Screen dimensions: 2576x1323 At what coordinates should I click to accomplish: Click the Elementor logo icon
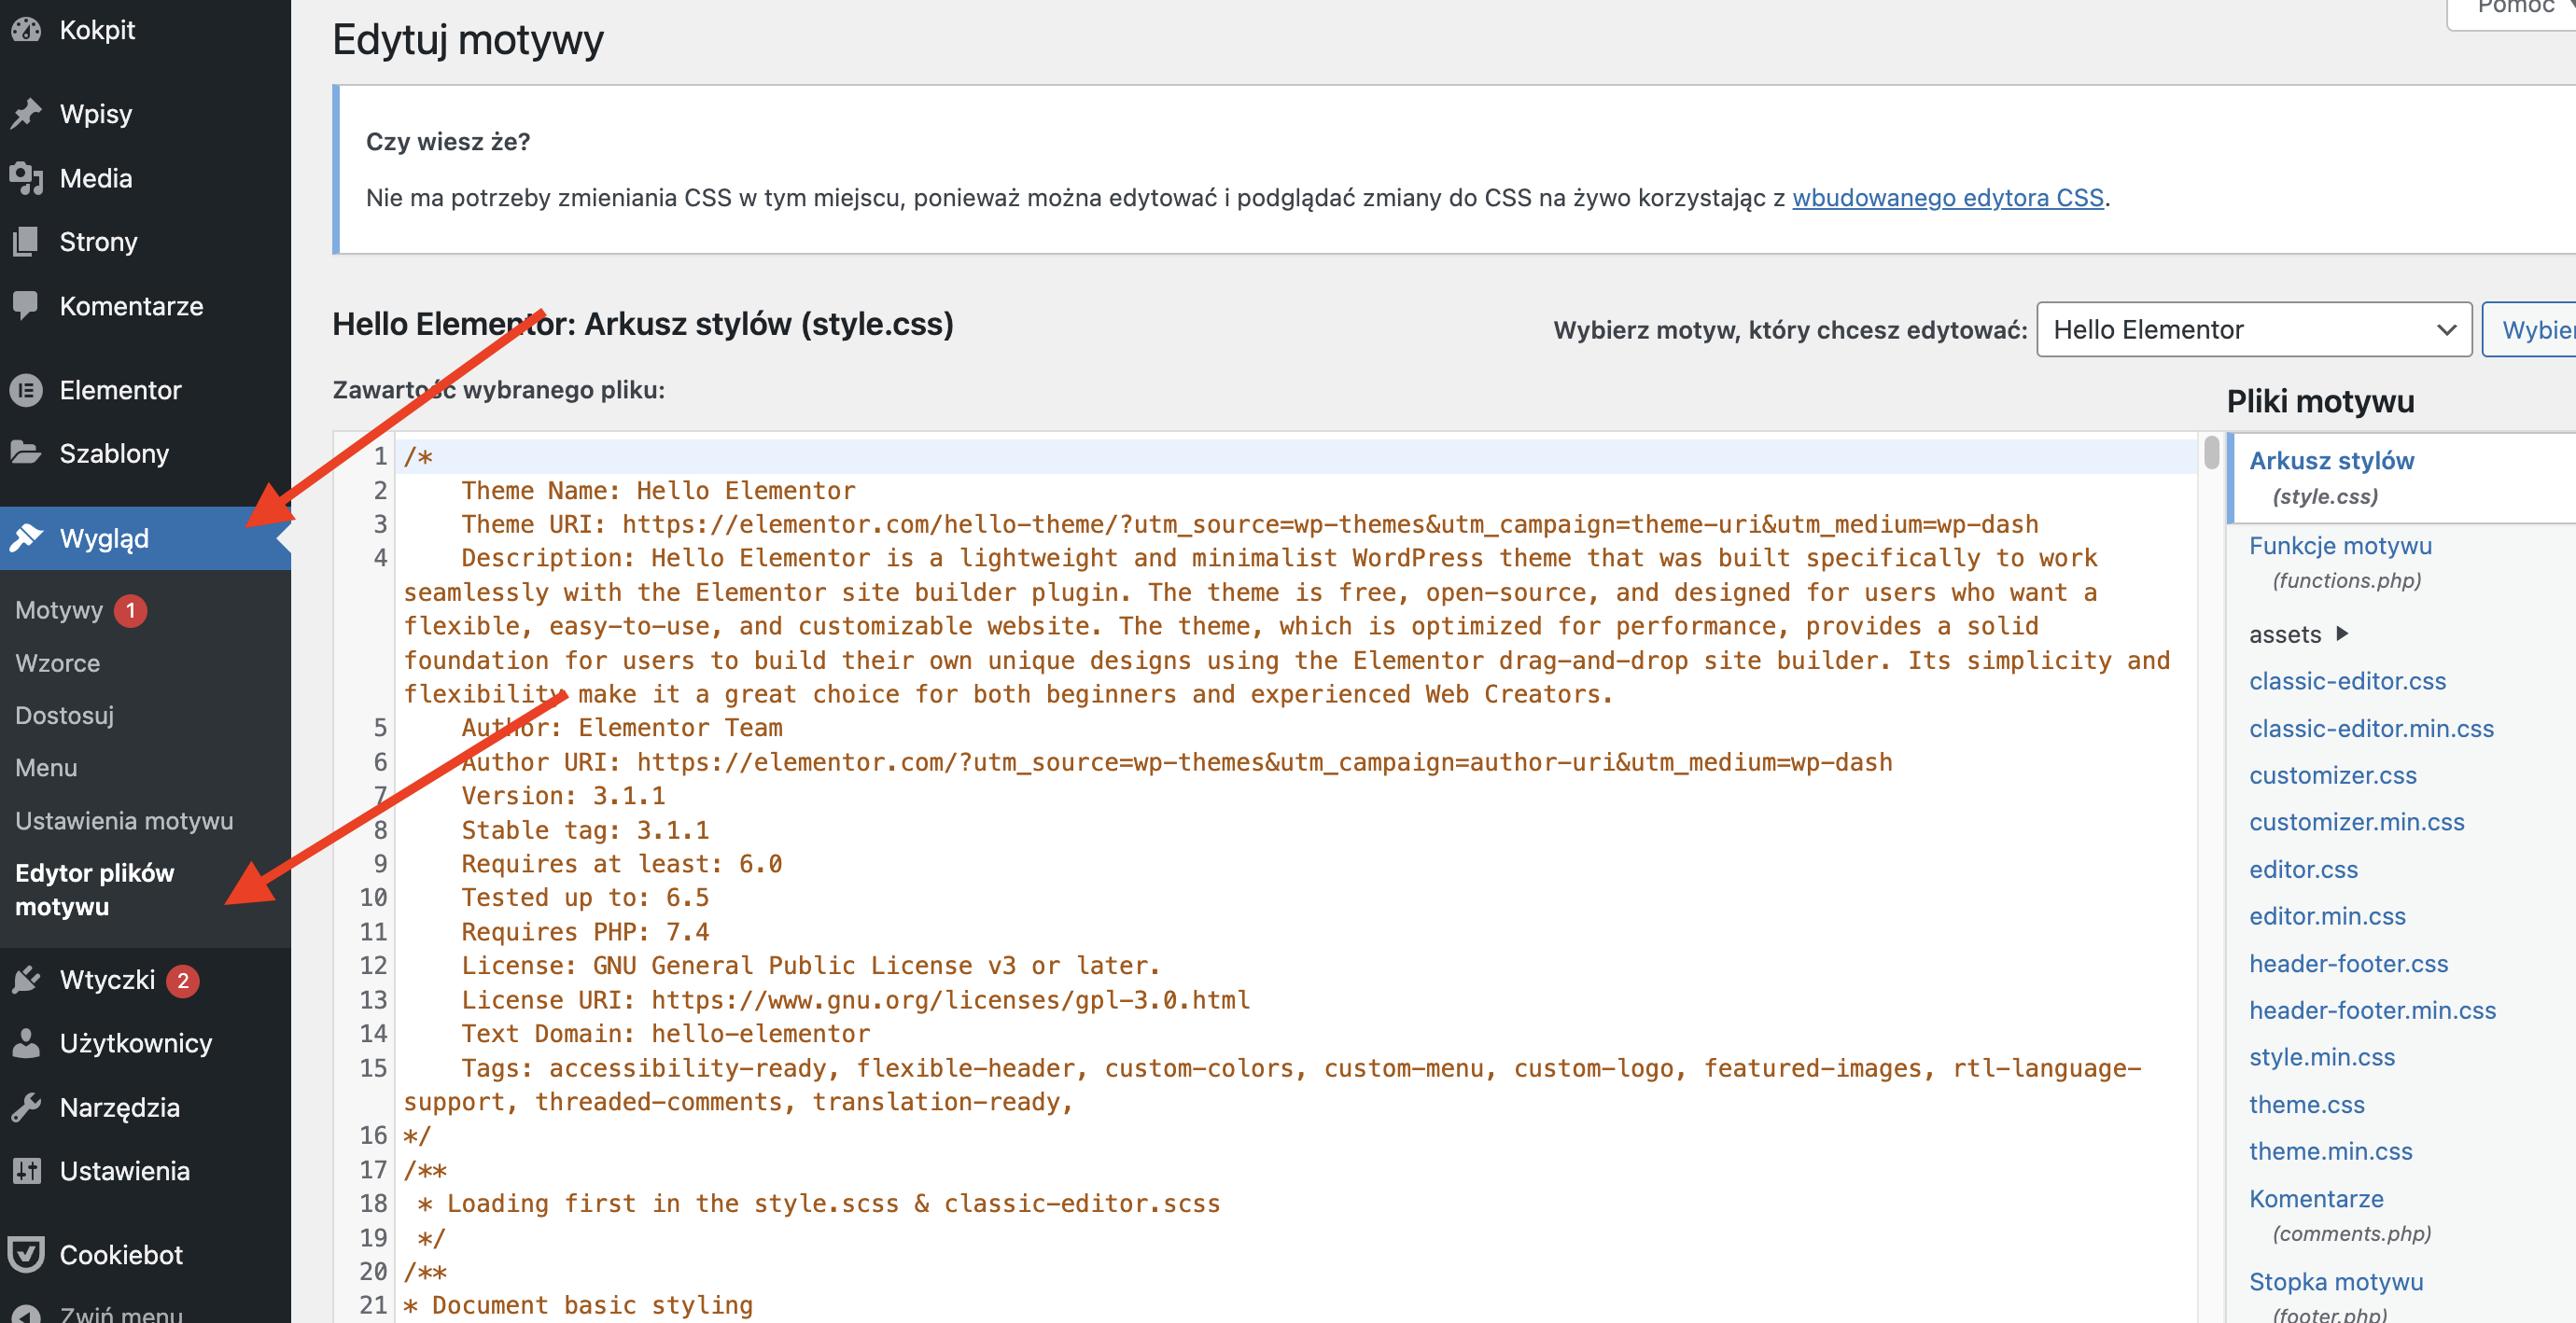click(26, 390)
